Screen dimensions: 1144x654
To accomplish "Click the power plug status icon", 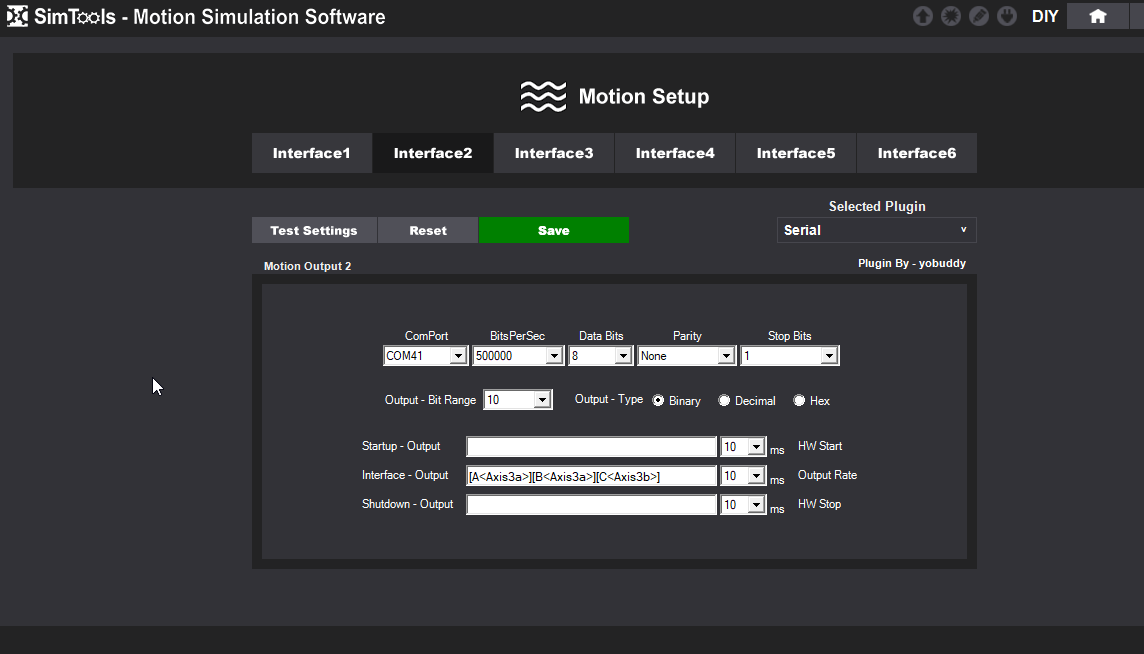I will pos(1007,17).
